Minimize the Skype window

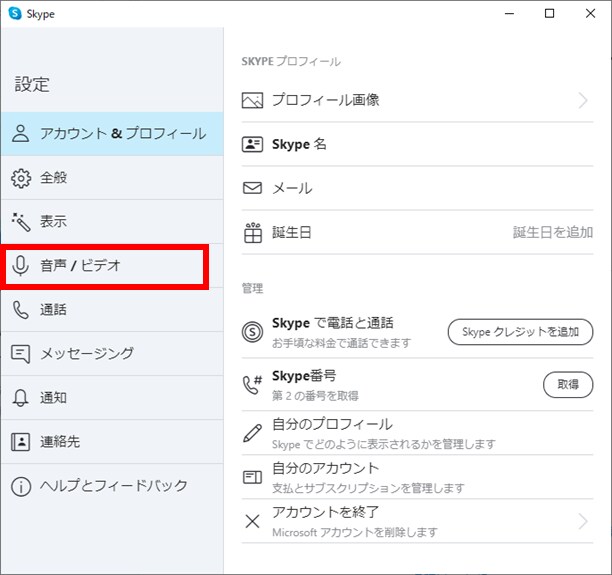(x=509, y=14)
